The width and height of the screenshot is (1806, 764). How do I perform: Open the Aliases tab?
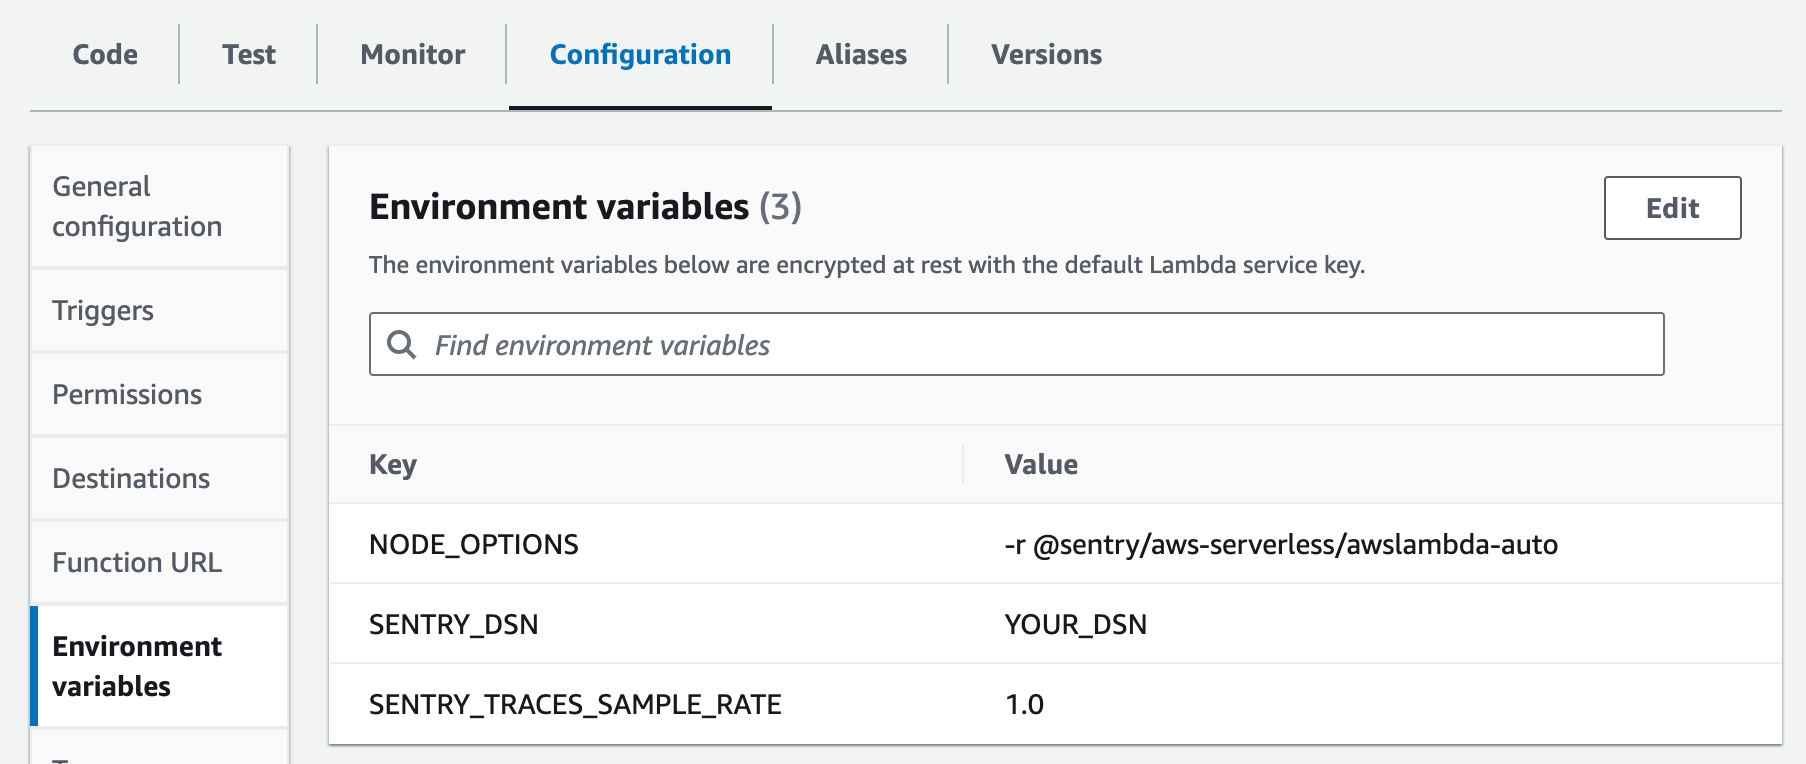tap(861, 55)
